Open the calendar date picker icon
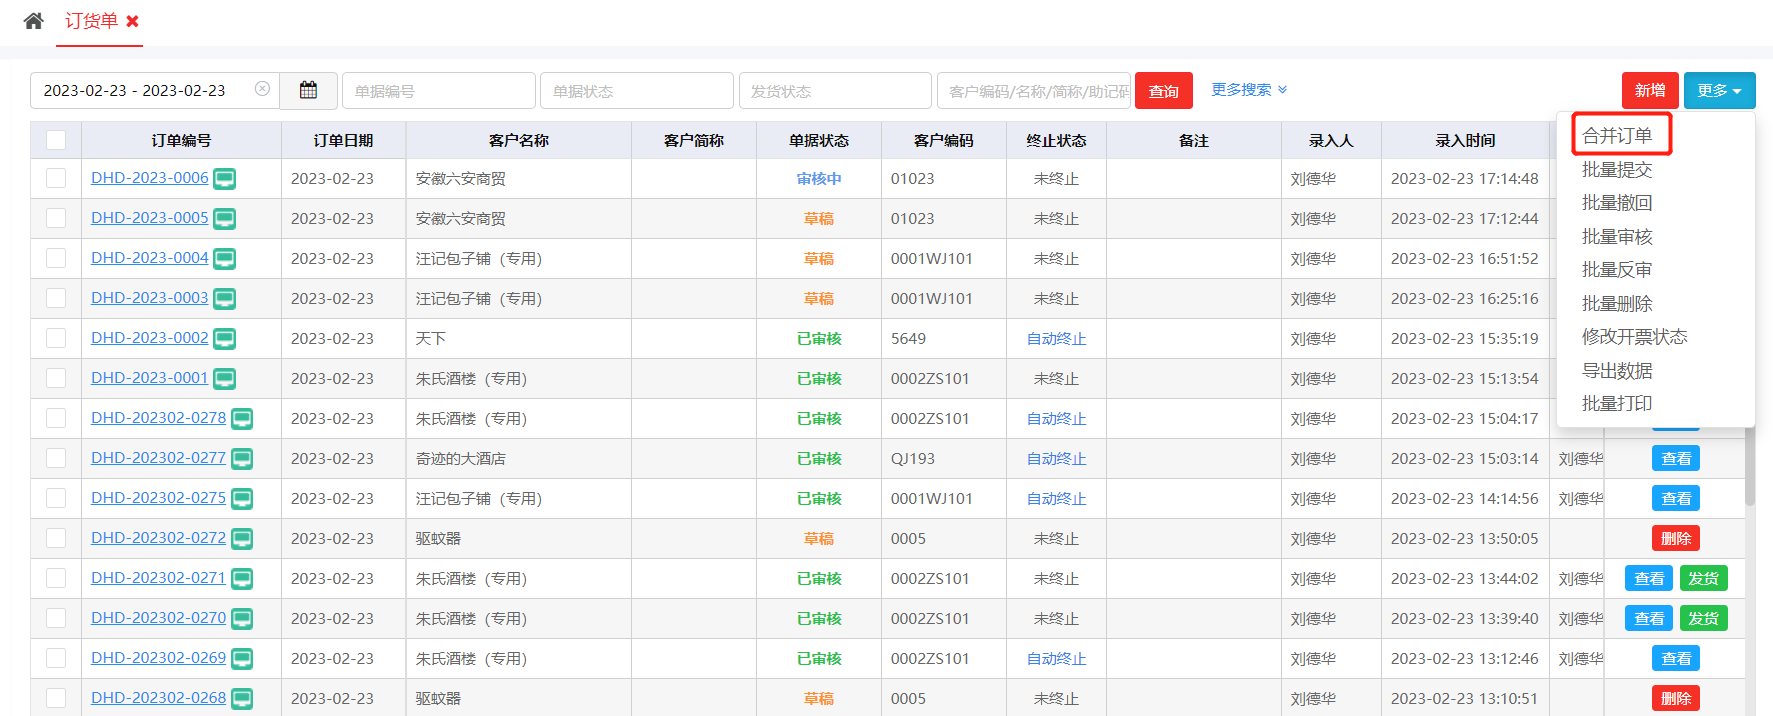Viewport: 1773px width, 716px height. (x=308, y=90)
